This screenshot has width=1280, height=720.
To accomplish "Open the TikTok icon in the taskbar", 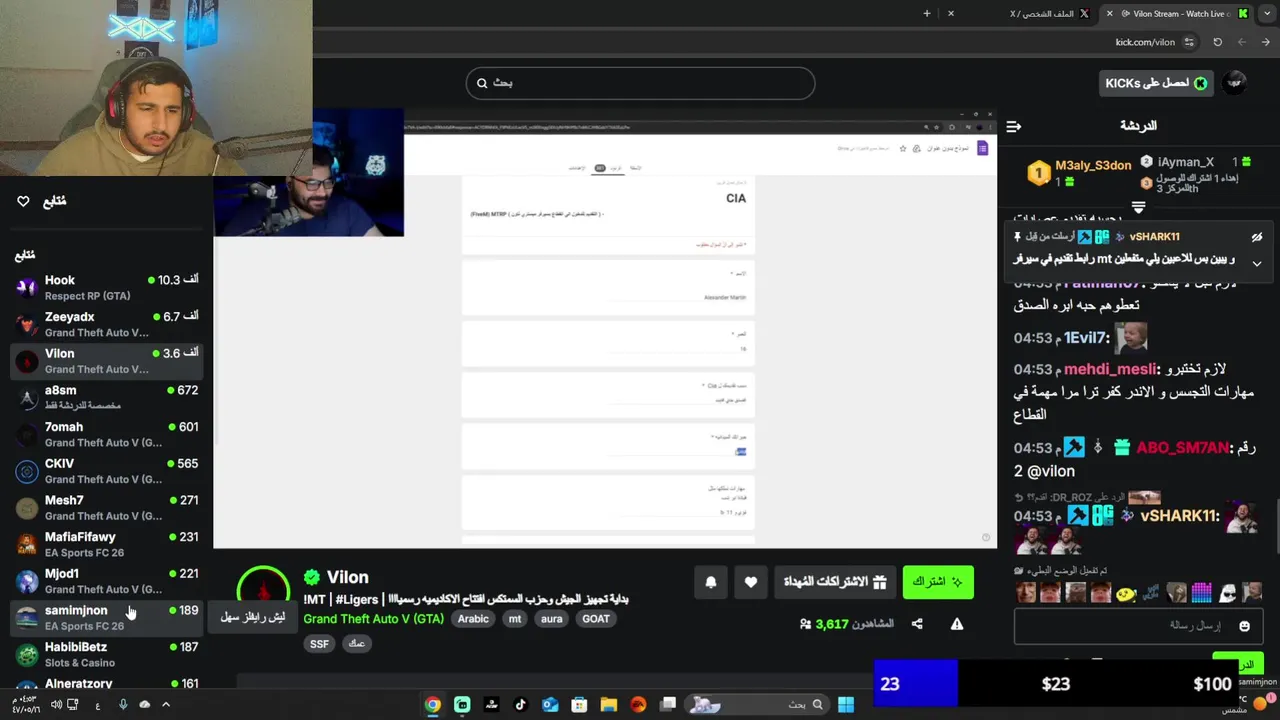I will 520,704.
